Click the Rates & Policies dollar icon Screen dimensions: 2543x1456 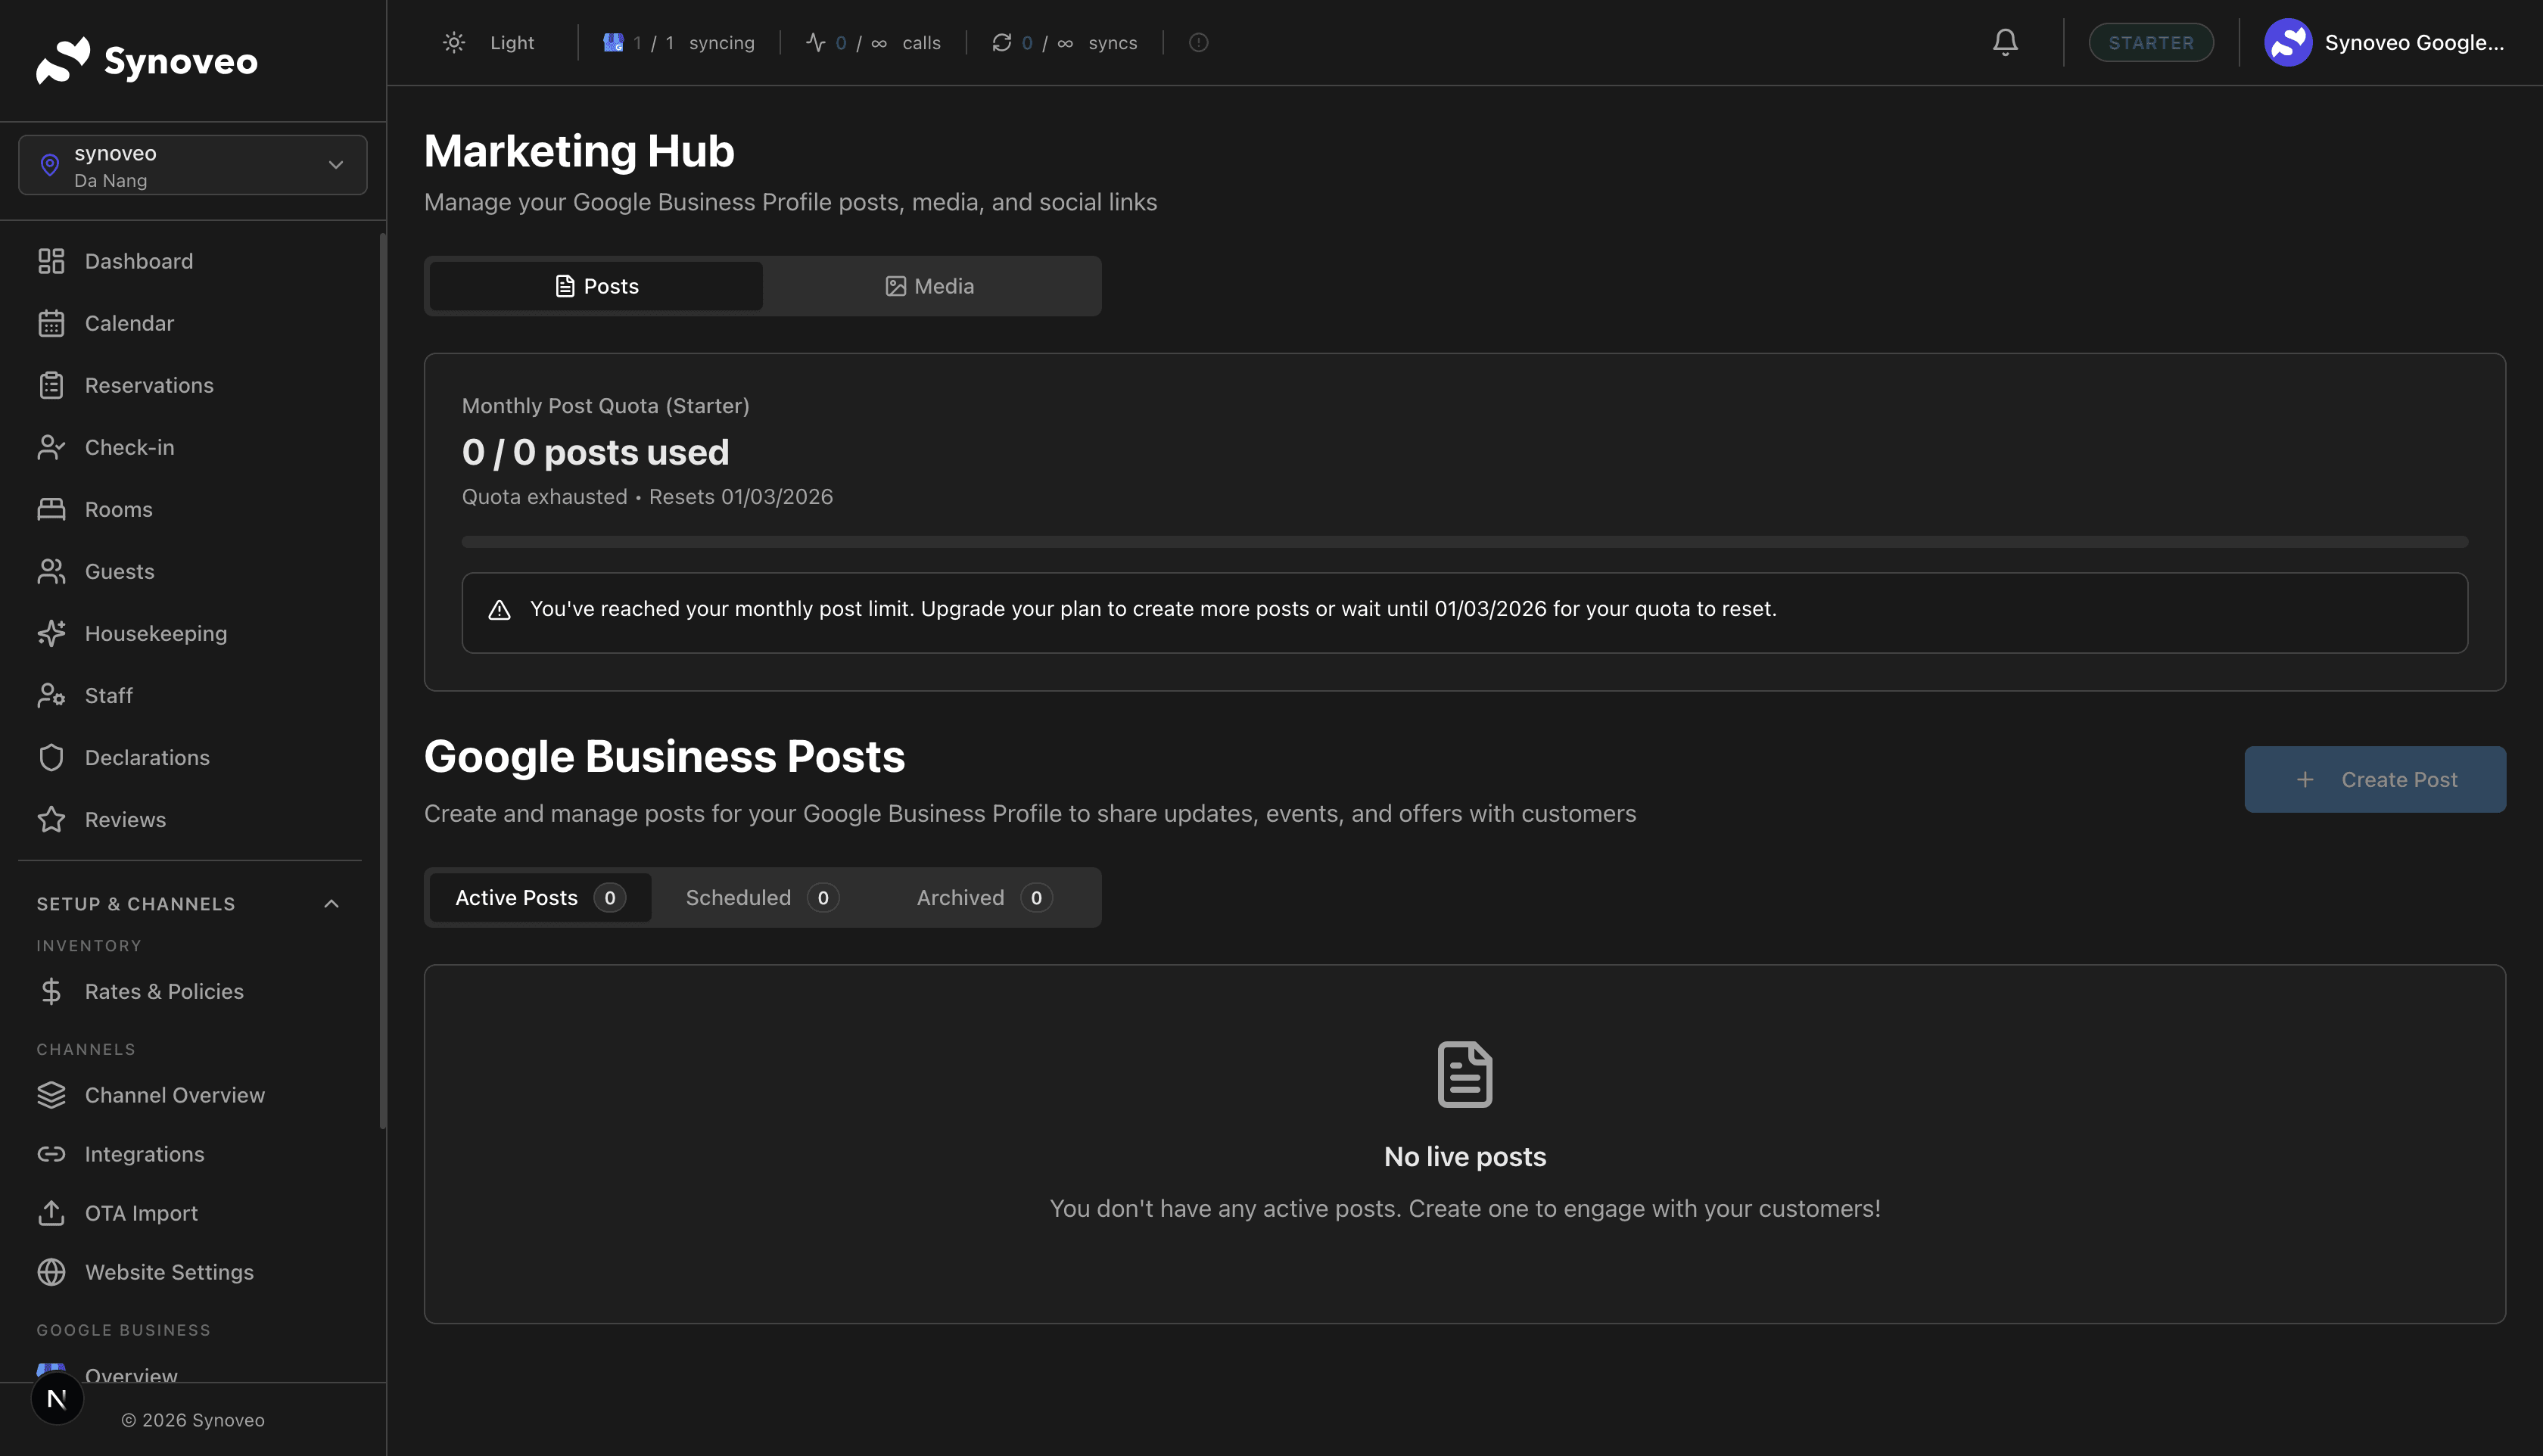click(x=52, y=991)
